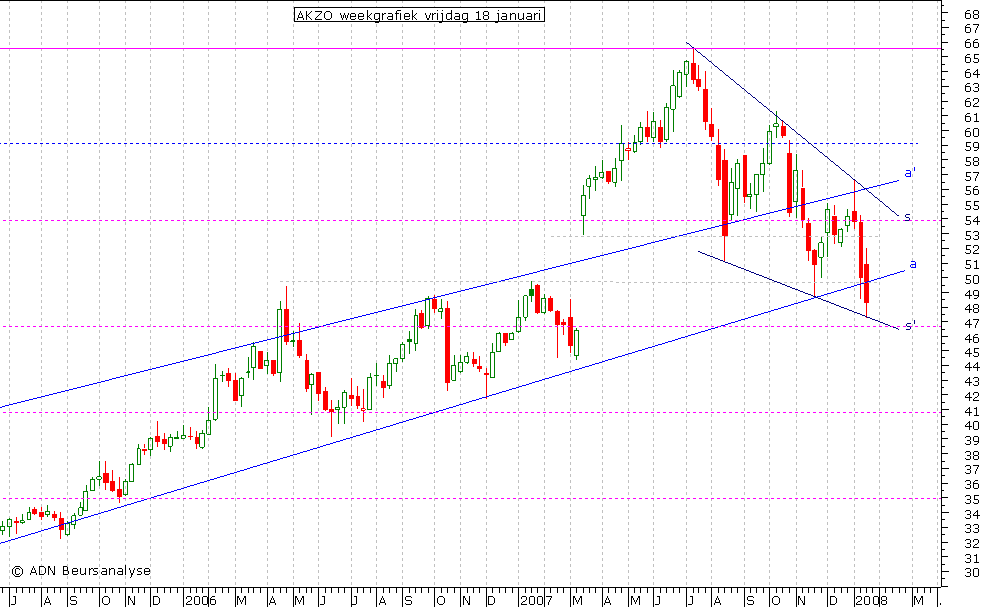Select price label 37 on the price axis
The width and height of the screenshot is (982, 607).
pos(972,470)
